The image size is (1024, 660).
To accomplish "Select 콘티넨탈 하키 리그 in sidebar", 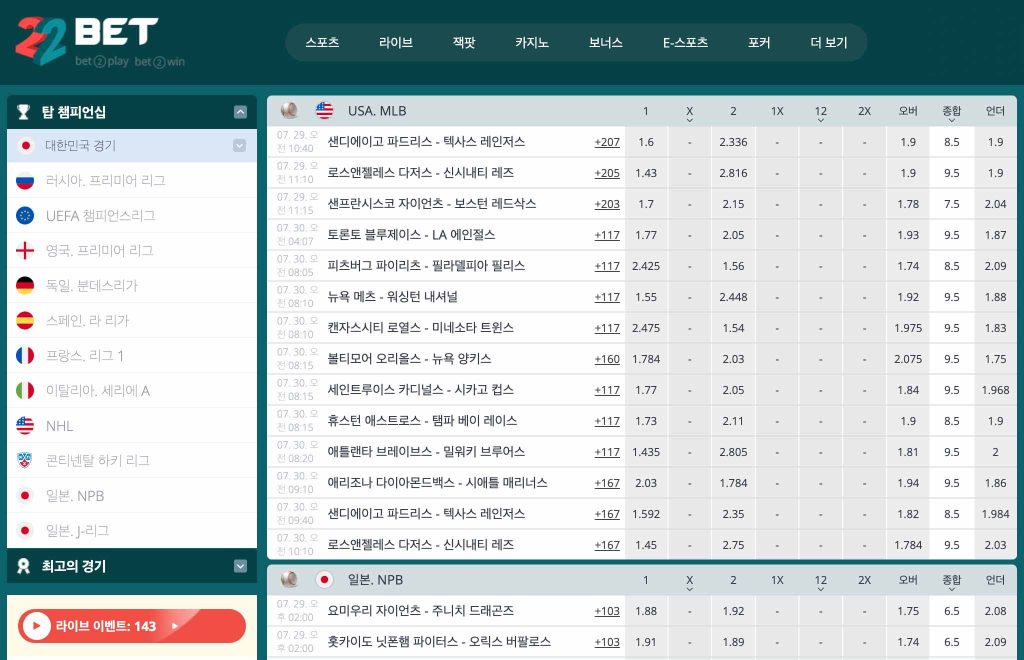I will 132,461.
